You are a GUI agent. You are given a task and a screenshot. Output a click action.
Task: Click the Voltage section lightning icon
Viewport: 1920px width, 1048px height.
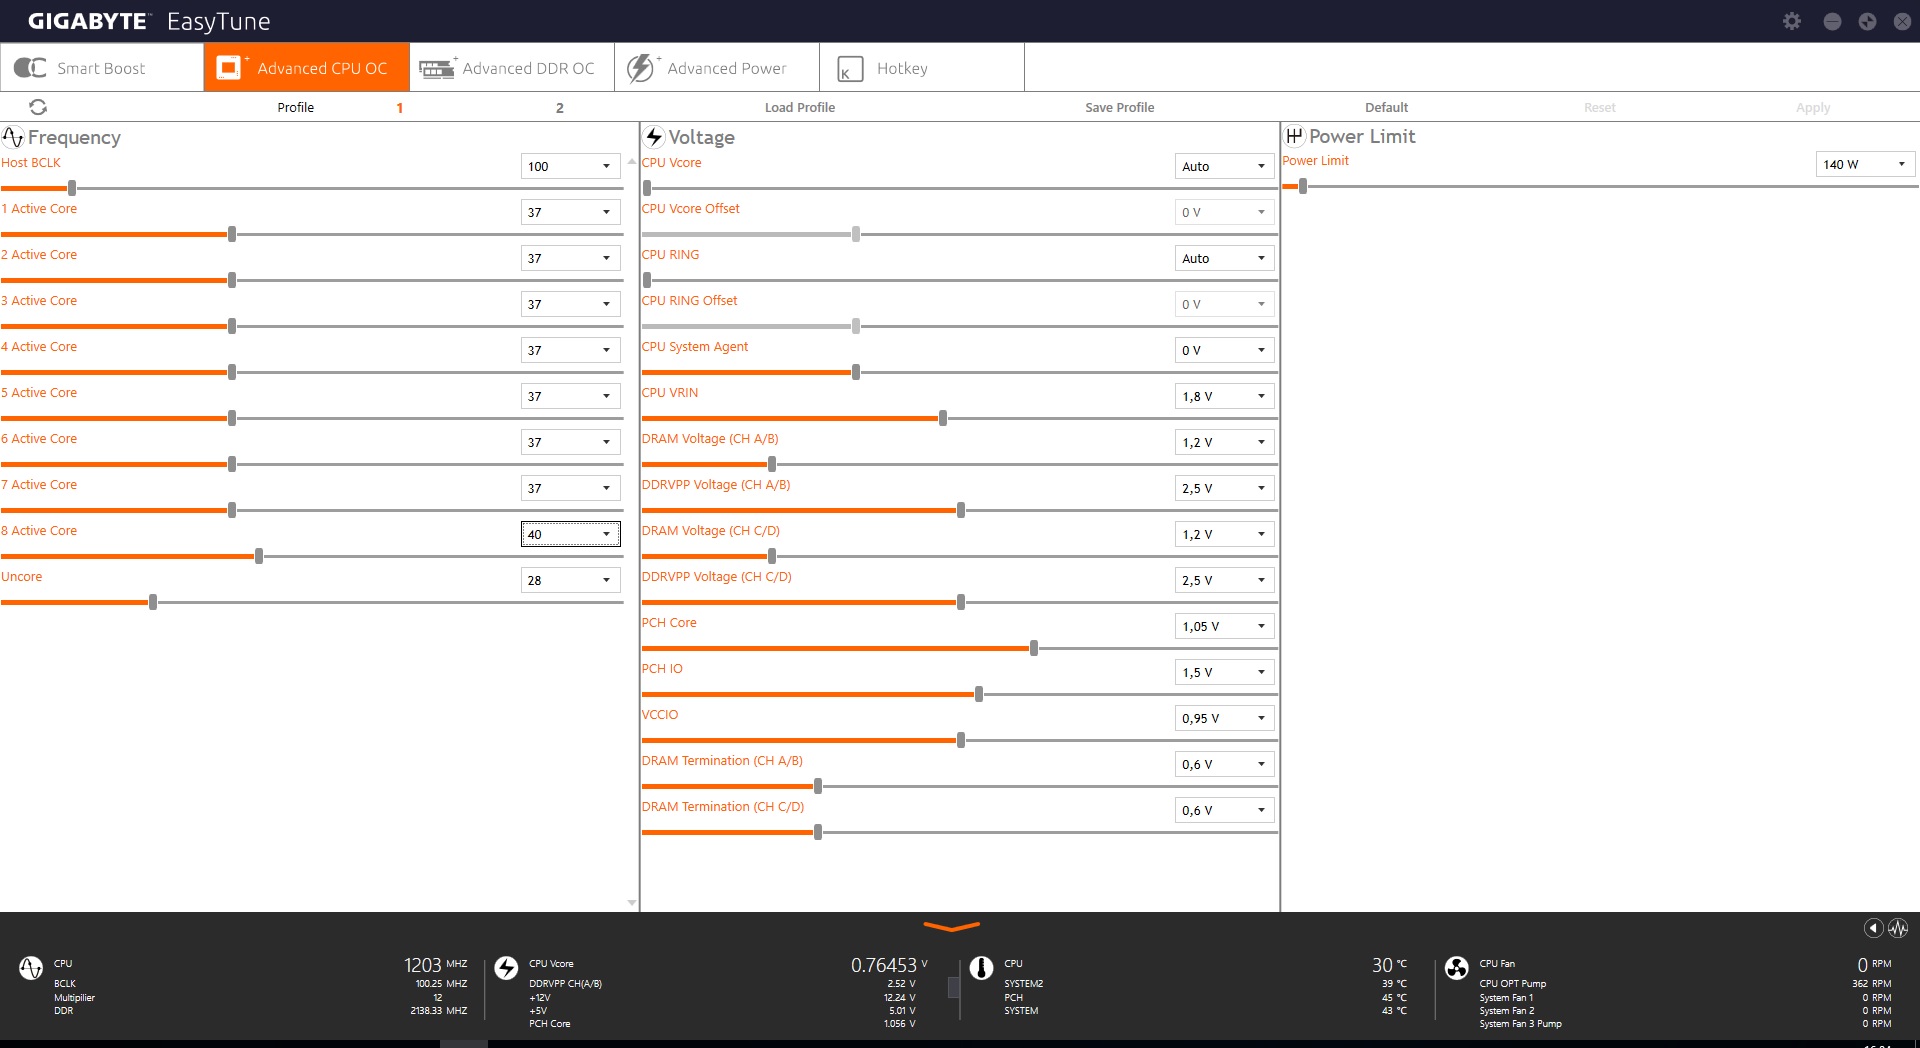pos(654,137)
